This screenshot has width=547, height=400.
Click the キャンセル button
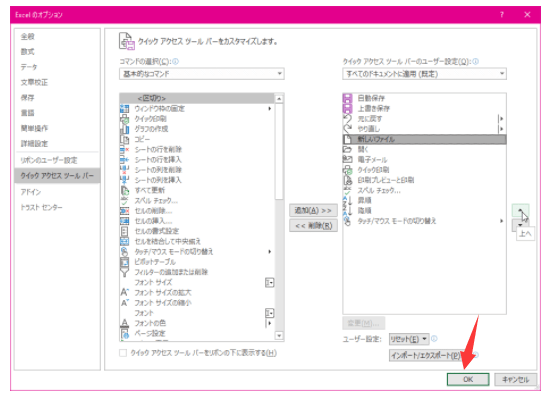pos(516,379)
